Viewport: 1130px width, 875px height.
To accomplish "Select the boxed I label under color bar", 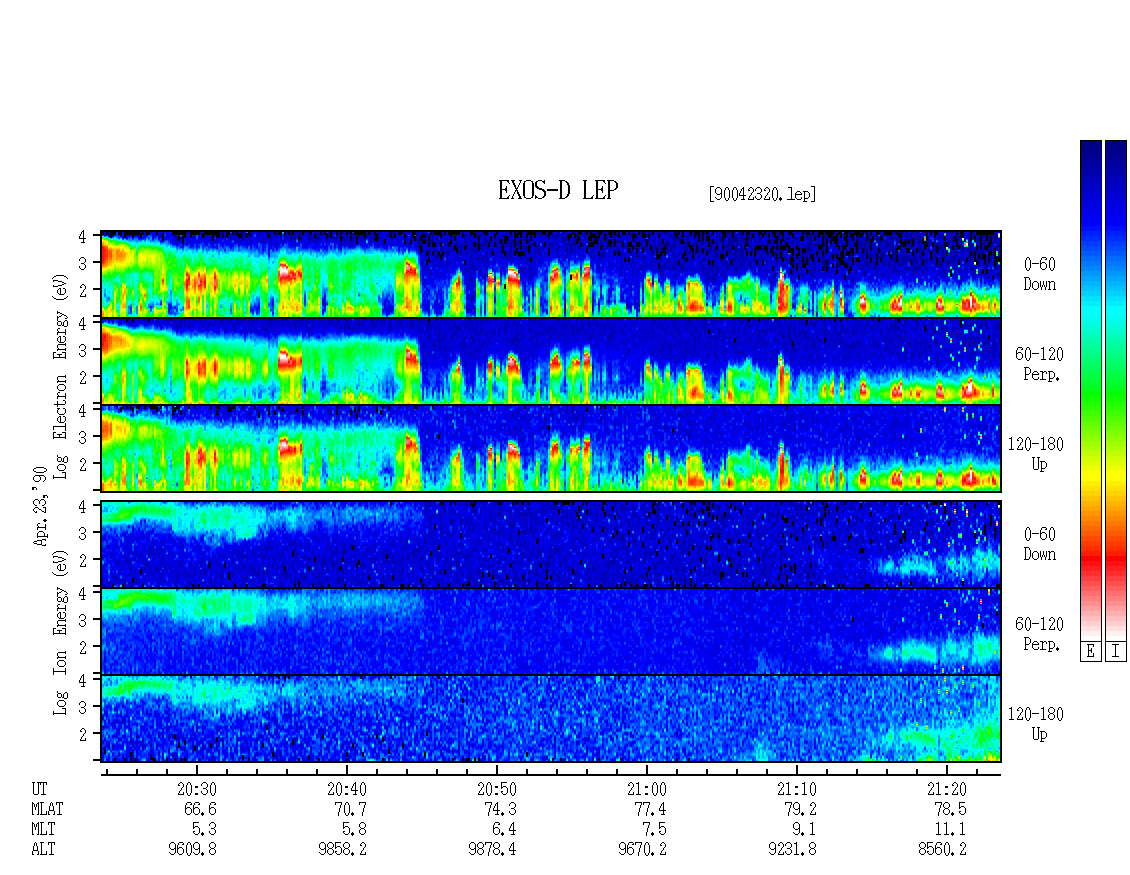I will click(x=1116, y=652).
